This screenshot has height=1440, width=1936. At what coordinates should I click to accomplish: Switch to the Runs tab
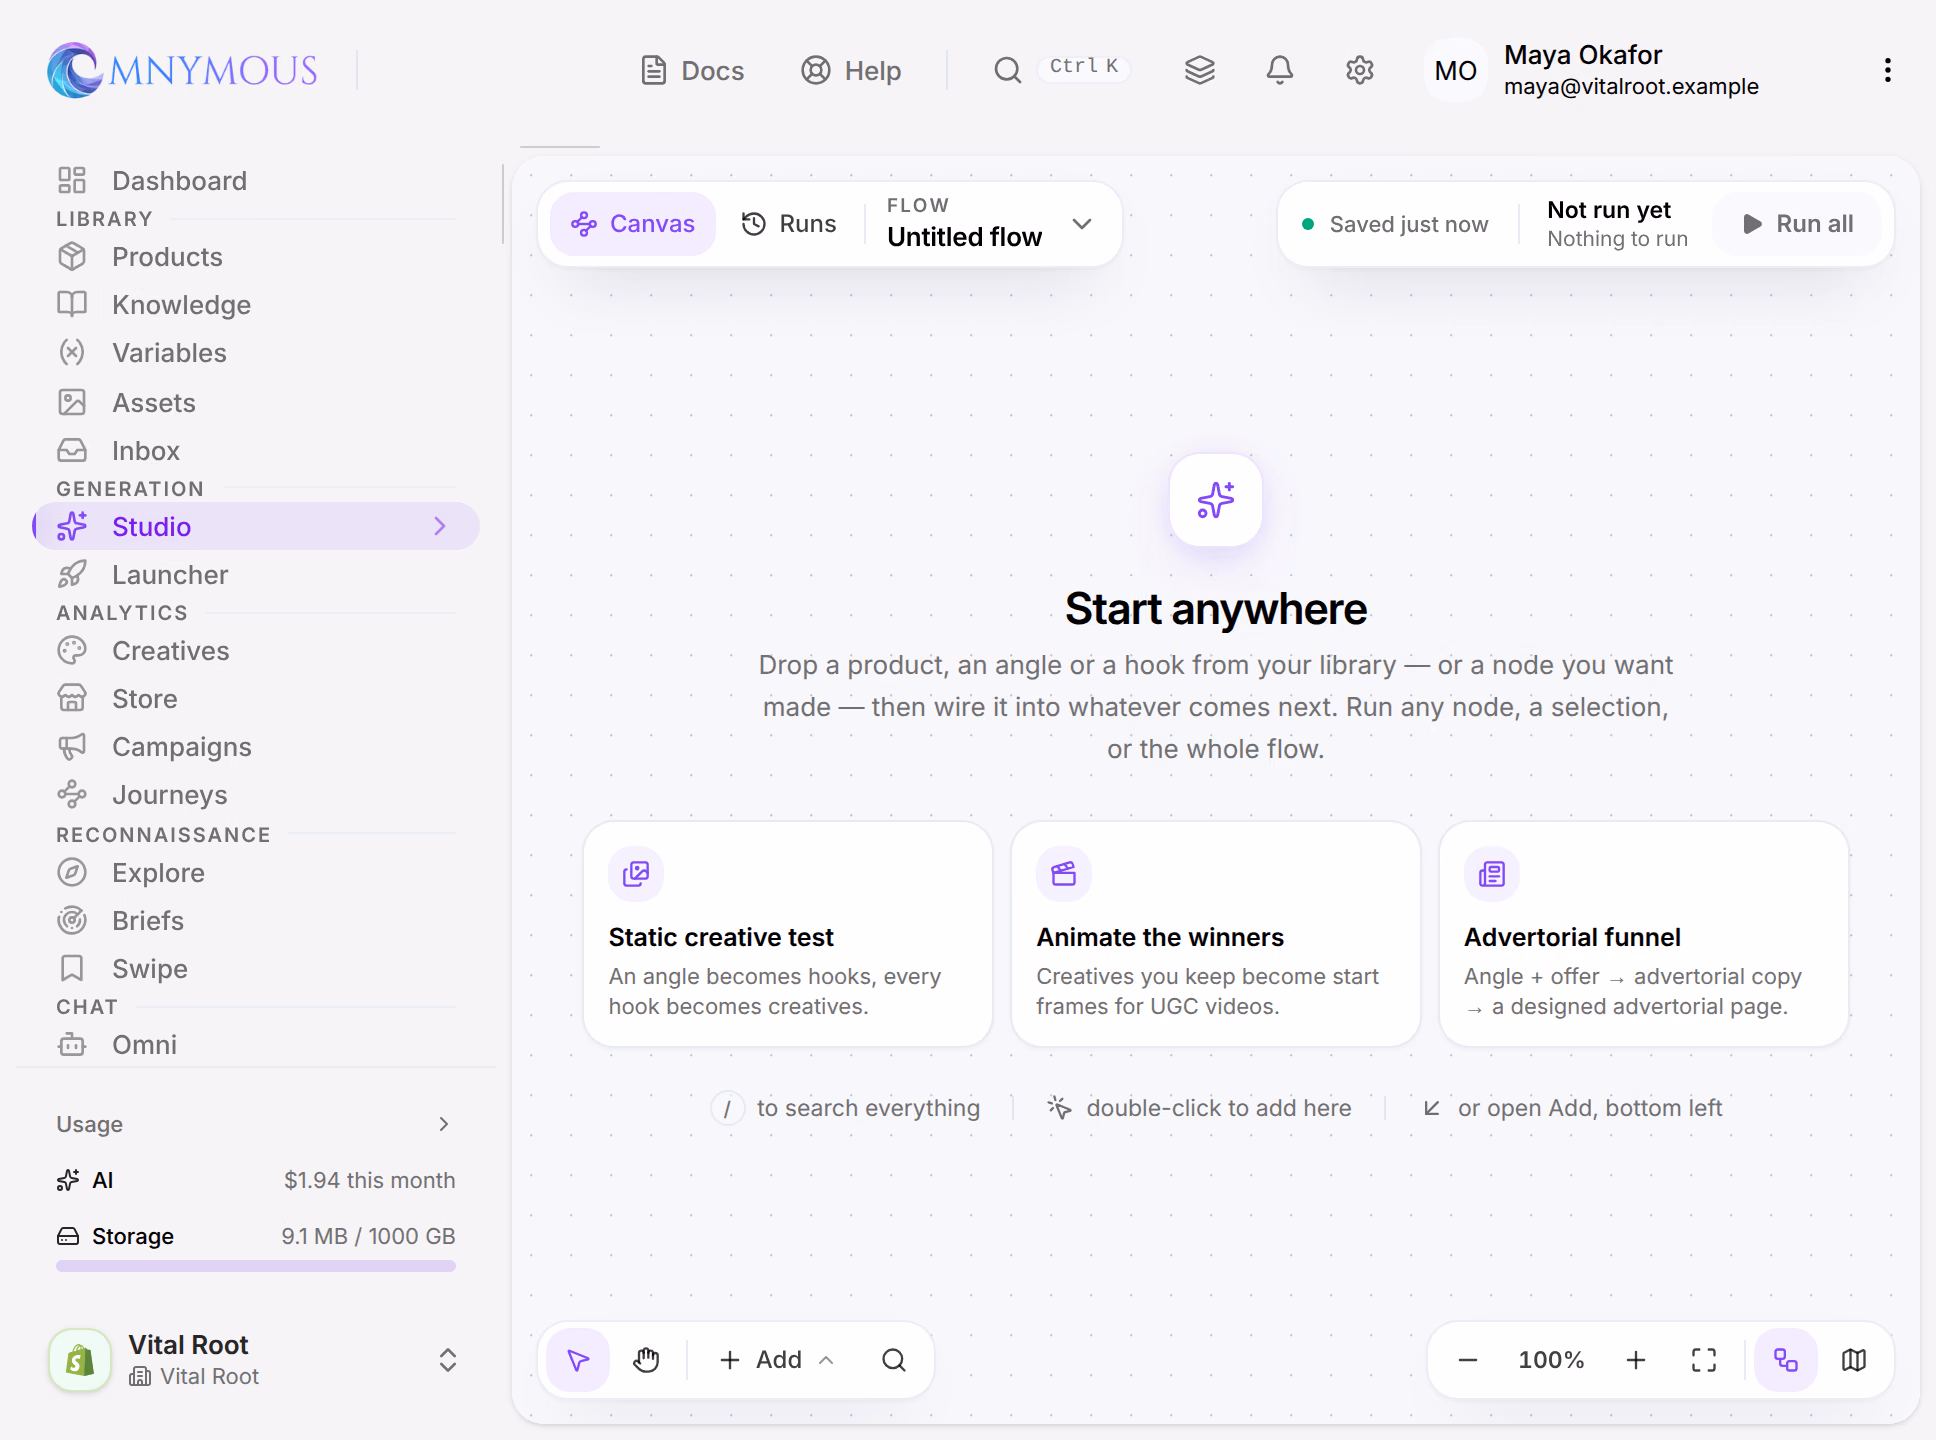tap(789, 224)
